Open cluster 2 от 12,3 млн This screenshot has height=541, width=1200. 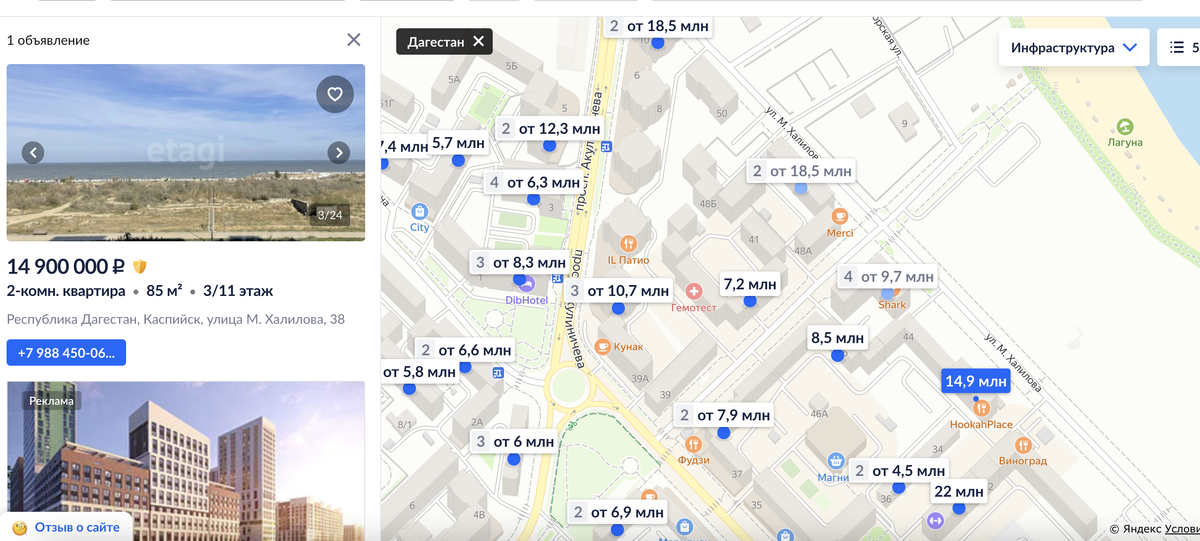(x=549, y=128)
